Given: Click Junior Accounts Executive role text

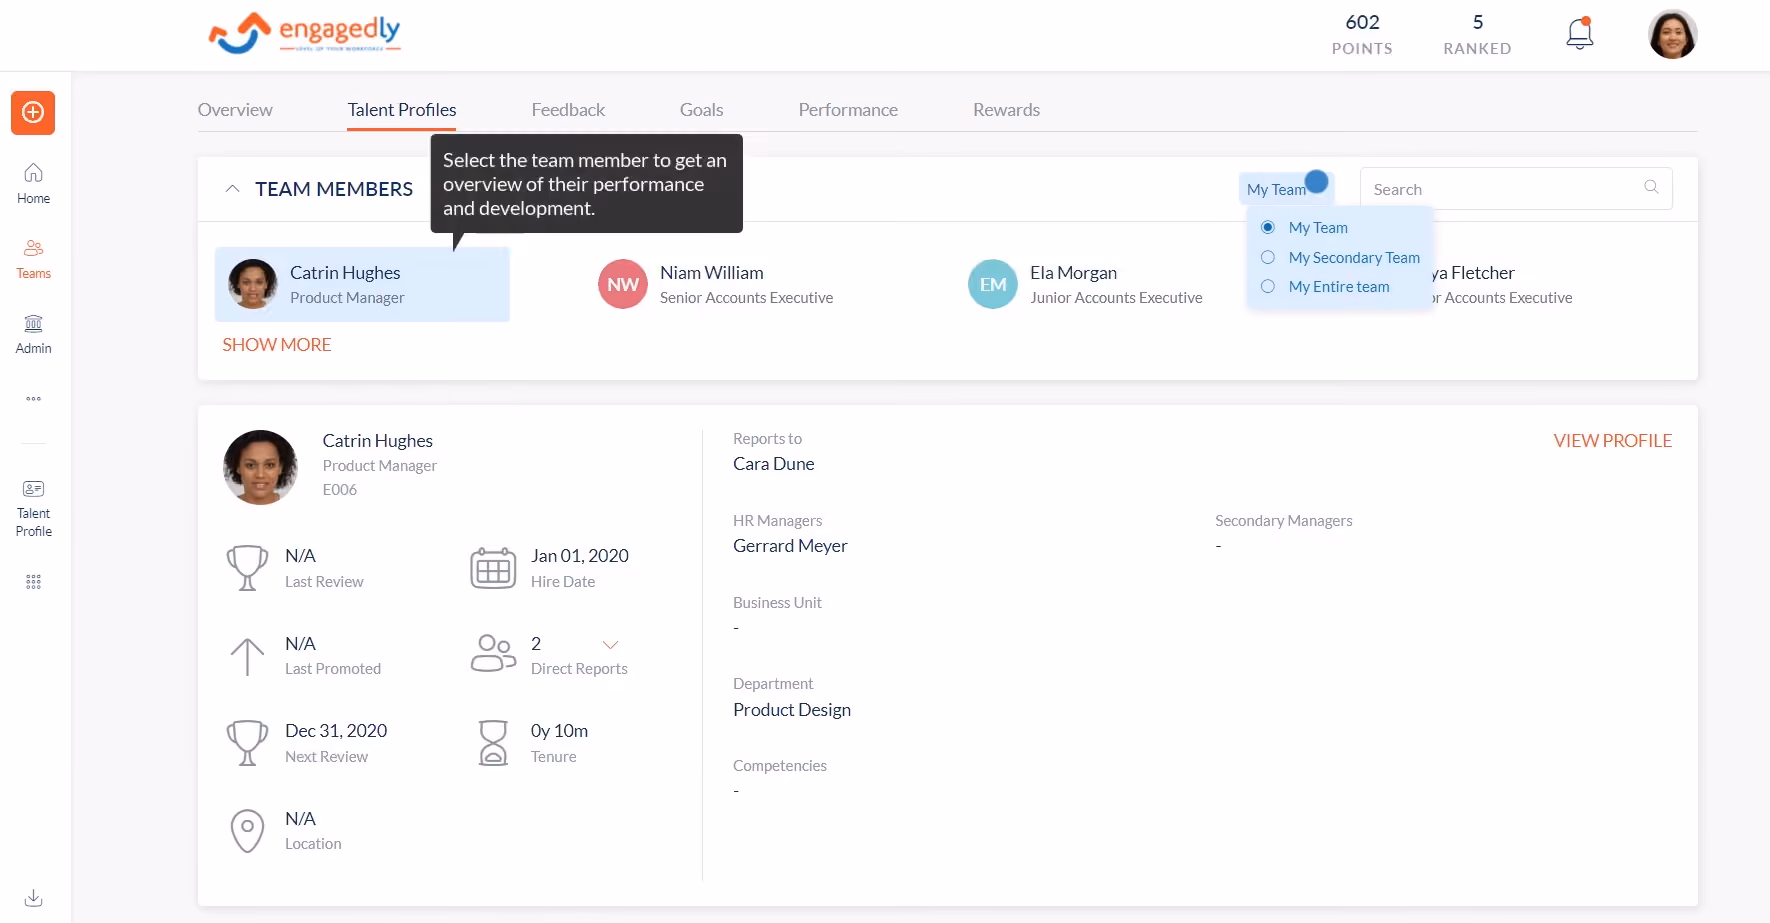Looking at the screenshot, I should point(1116,298).
